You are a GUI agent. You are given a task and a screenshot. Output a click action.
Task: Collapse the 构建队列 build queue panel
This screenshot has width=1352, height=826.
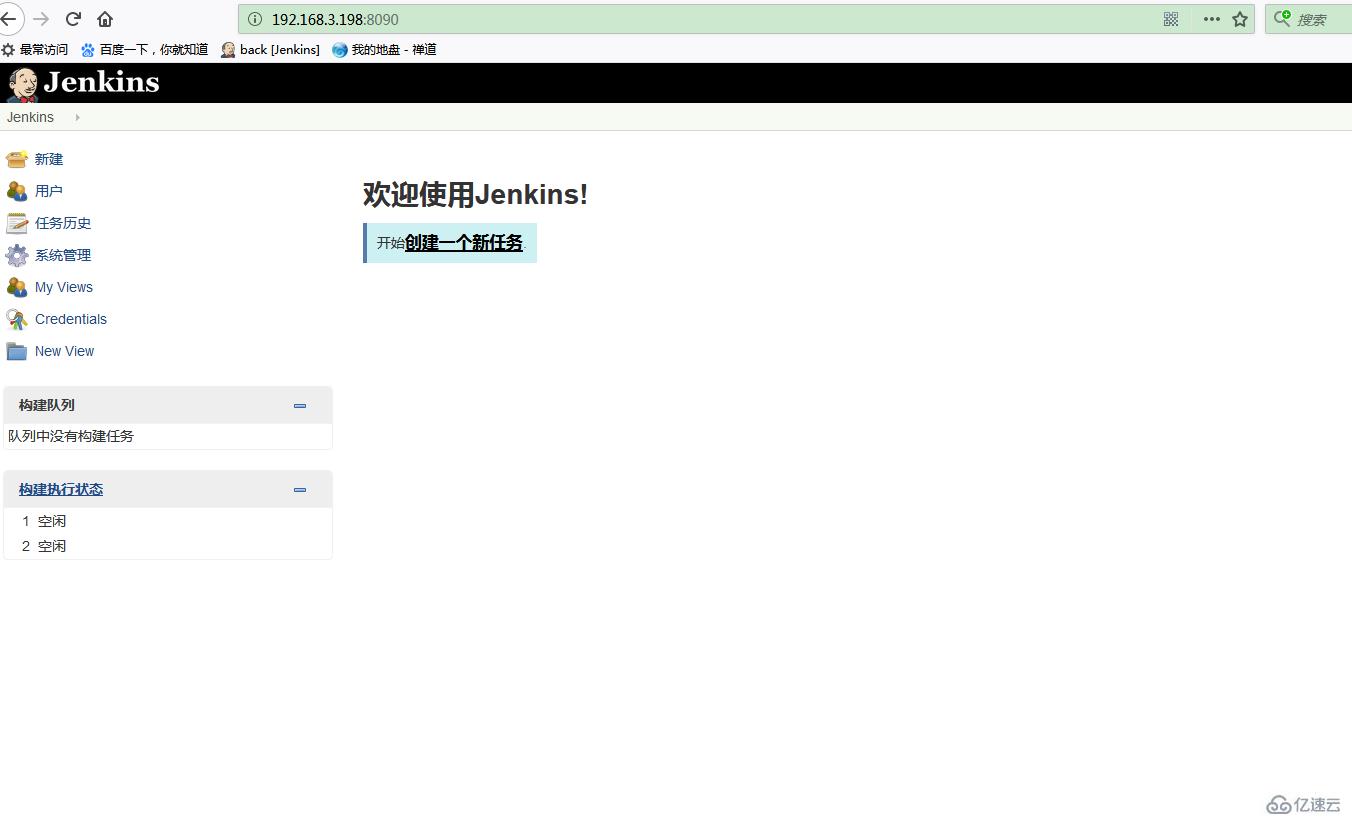300,406
